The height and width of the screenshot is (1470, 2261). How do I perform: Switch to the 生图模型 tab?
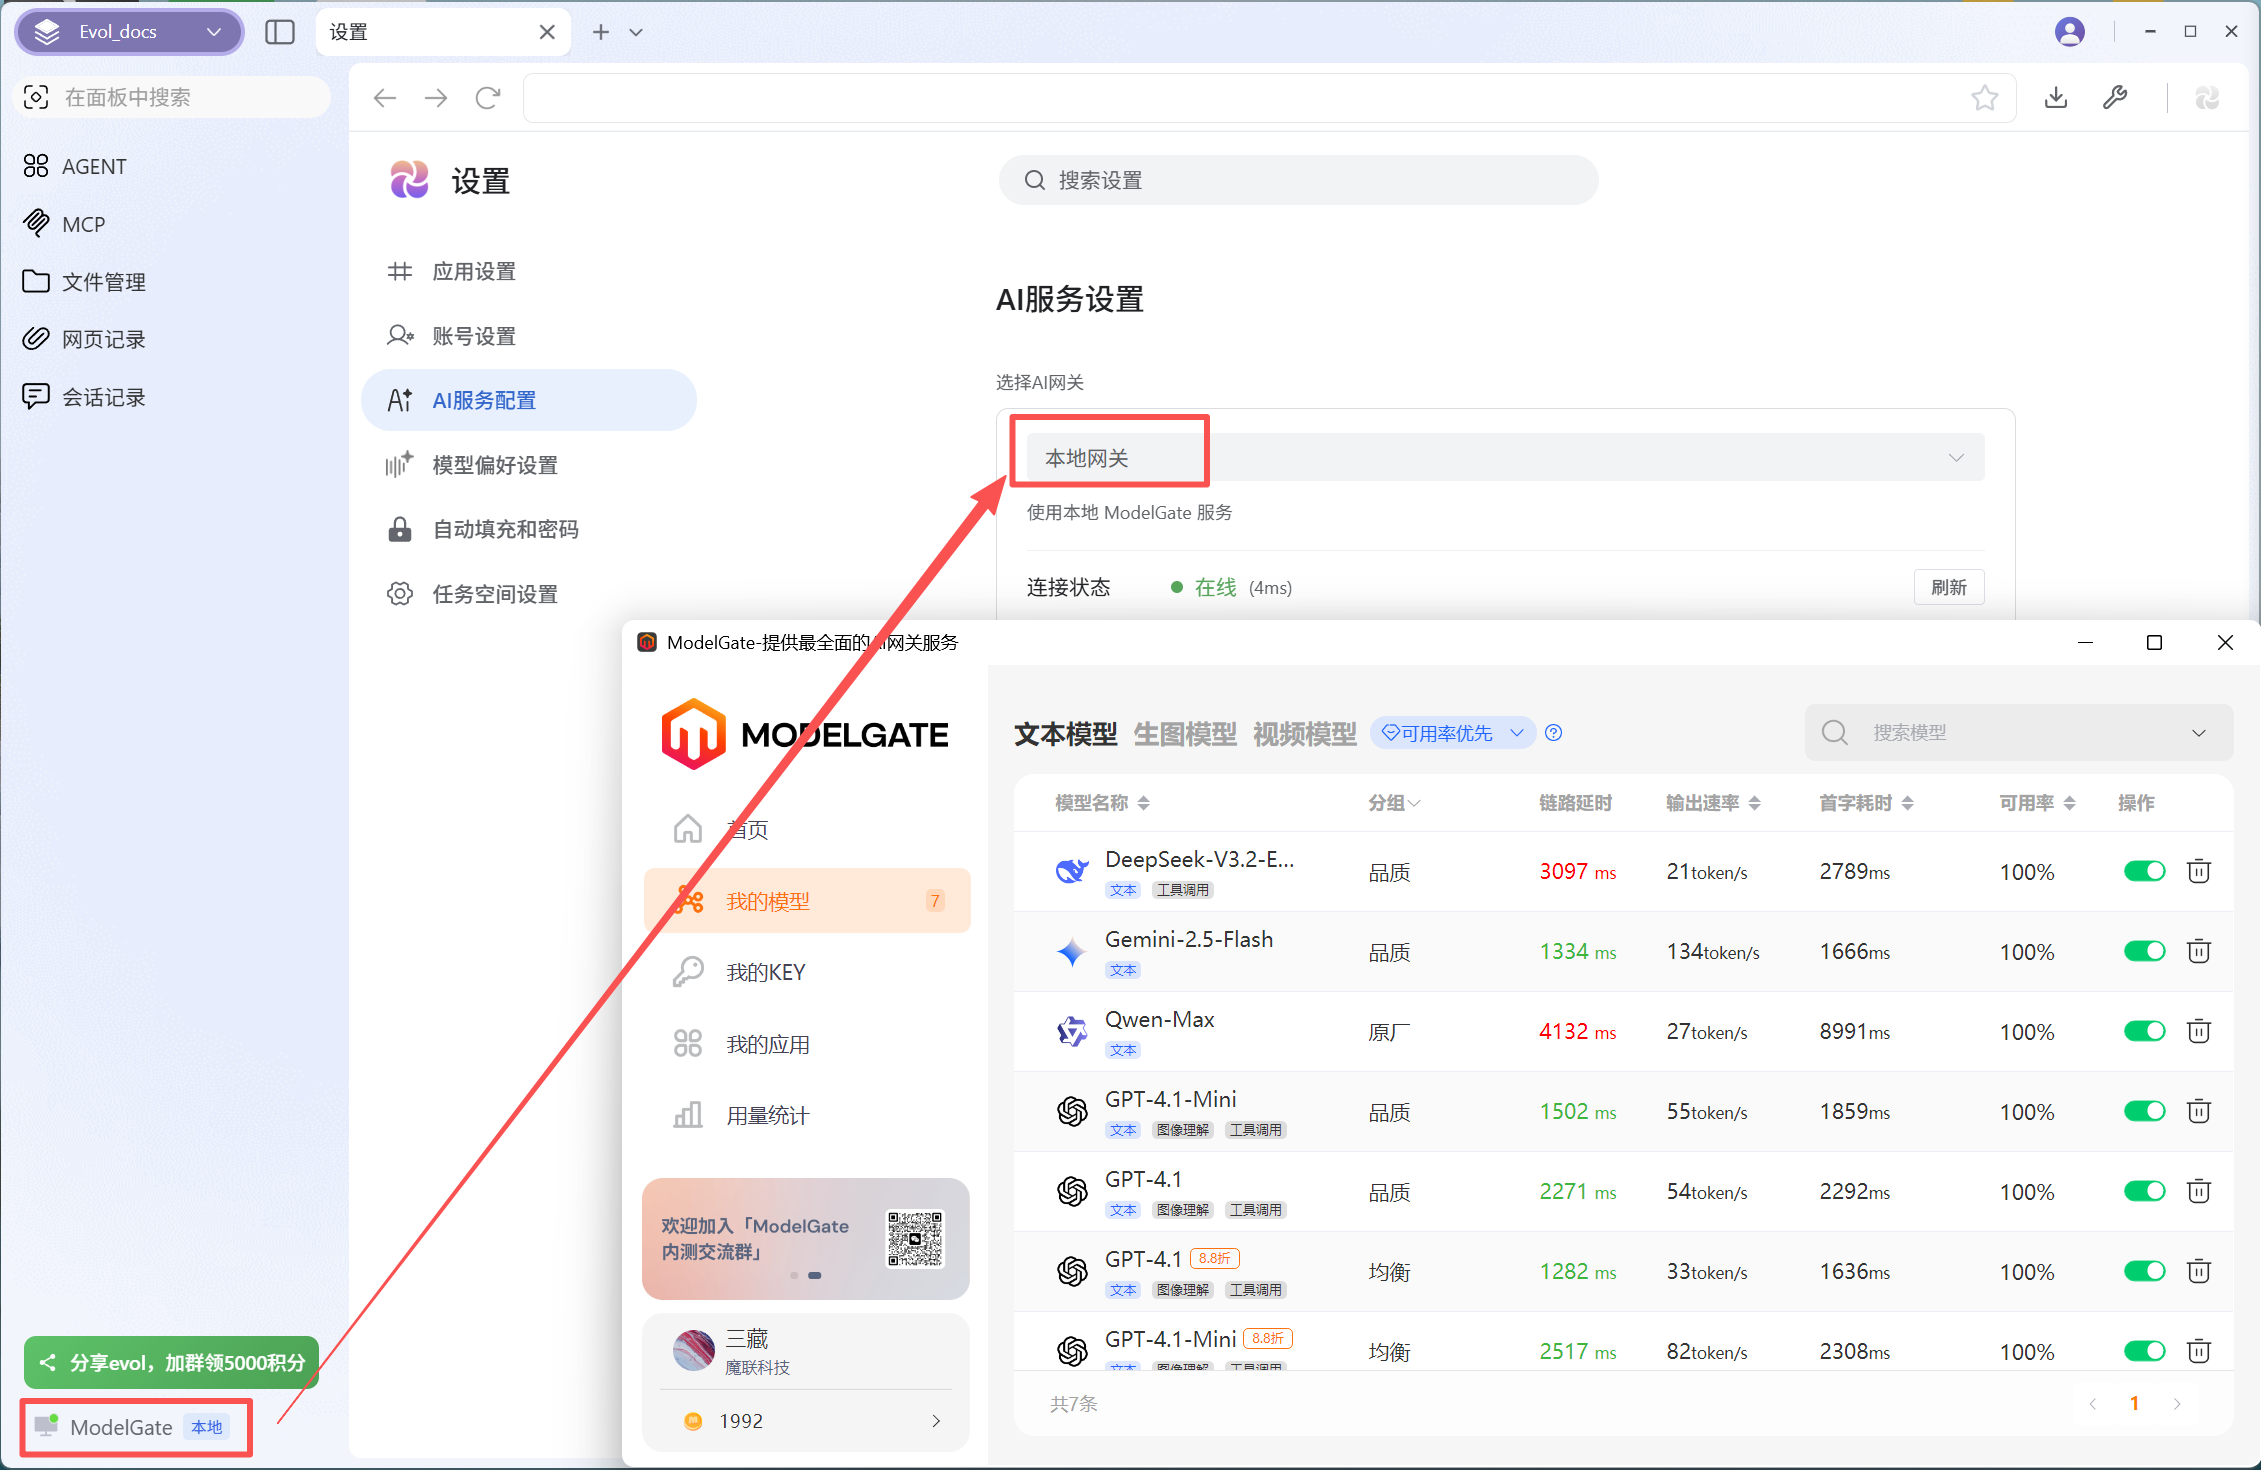(1185, 734)
